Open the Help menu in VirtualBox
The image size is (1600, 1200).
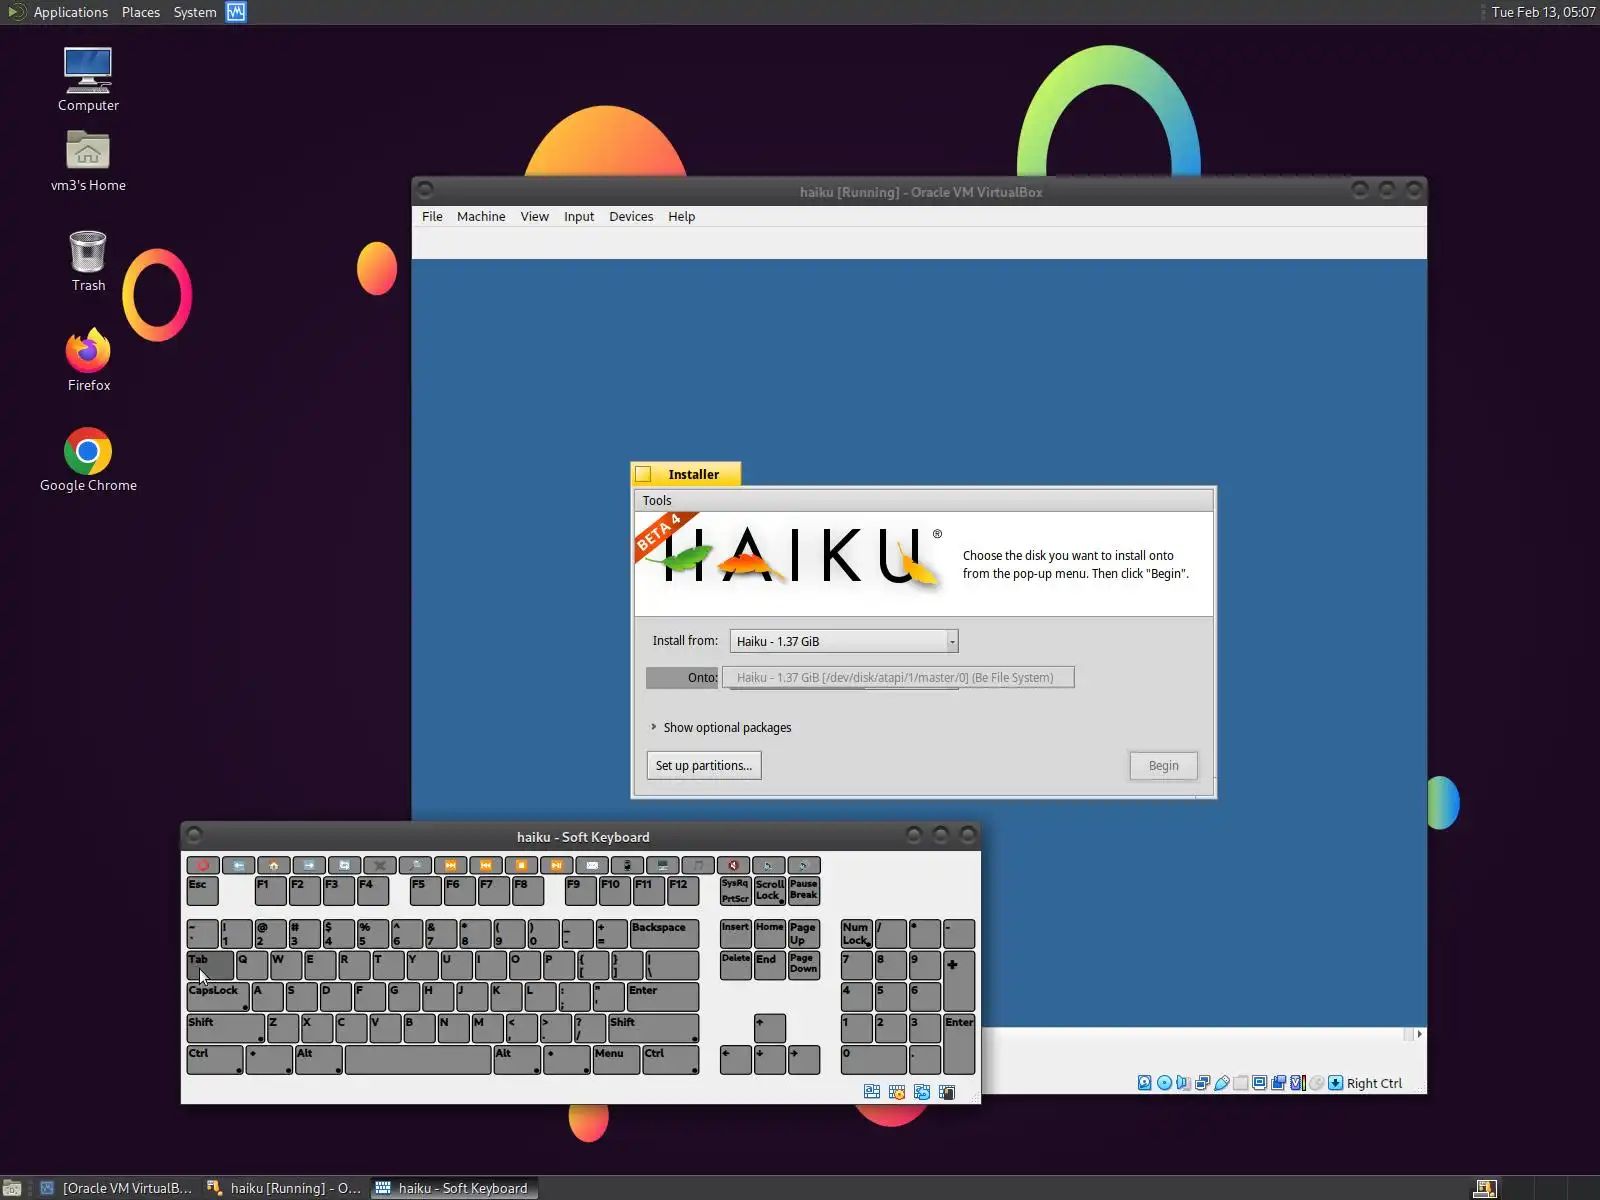tap(681, 216)
